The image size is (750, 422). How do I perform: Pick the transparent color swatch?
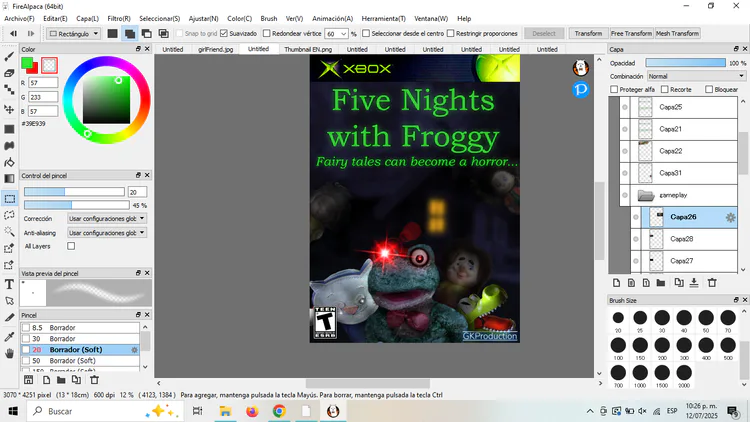click(49, 66)
